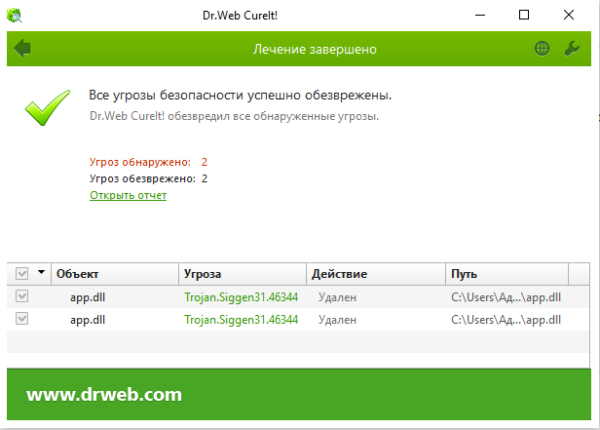Close the Dr.Web CureIt! window

click(x=569, y=15)
